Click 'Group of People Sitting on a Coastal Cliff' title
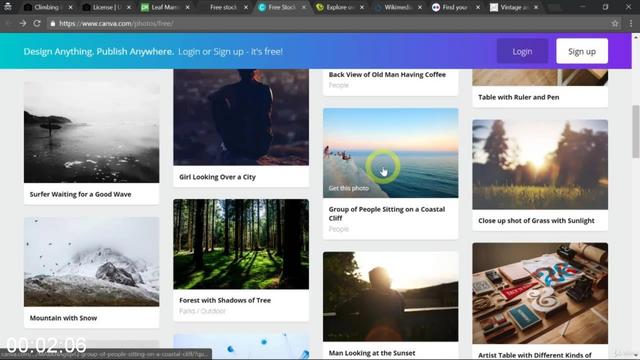The height and width of the screenshot is (360, 640). (x=387, y=213)
